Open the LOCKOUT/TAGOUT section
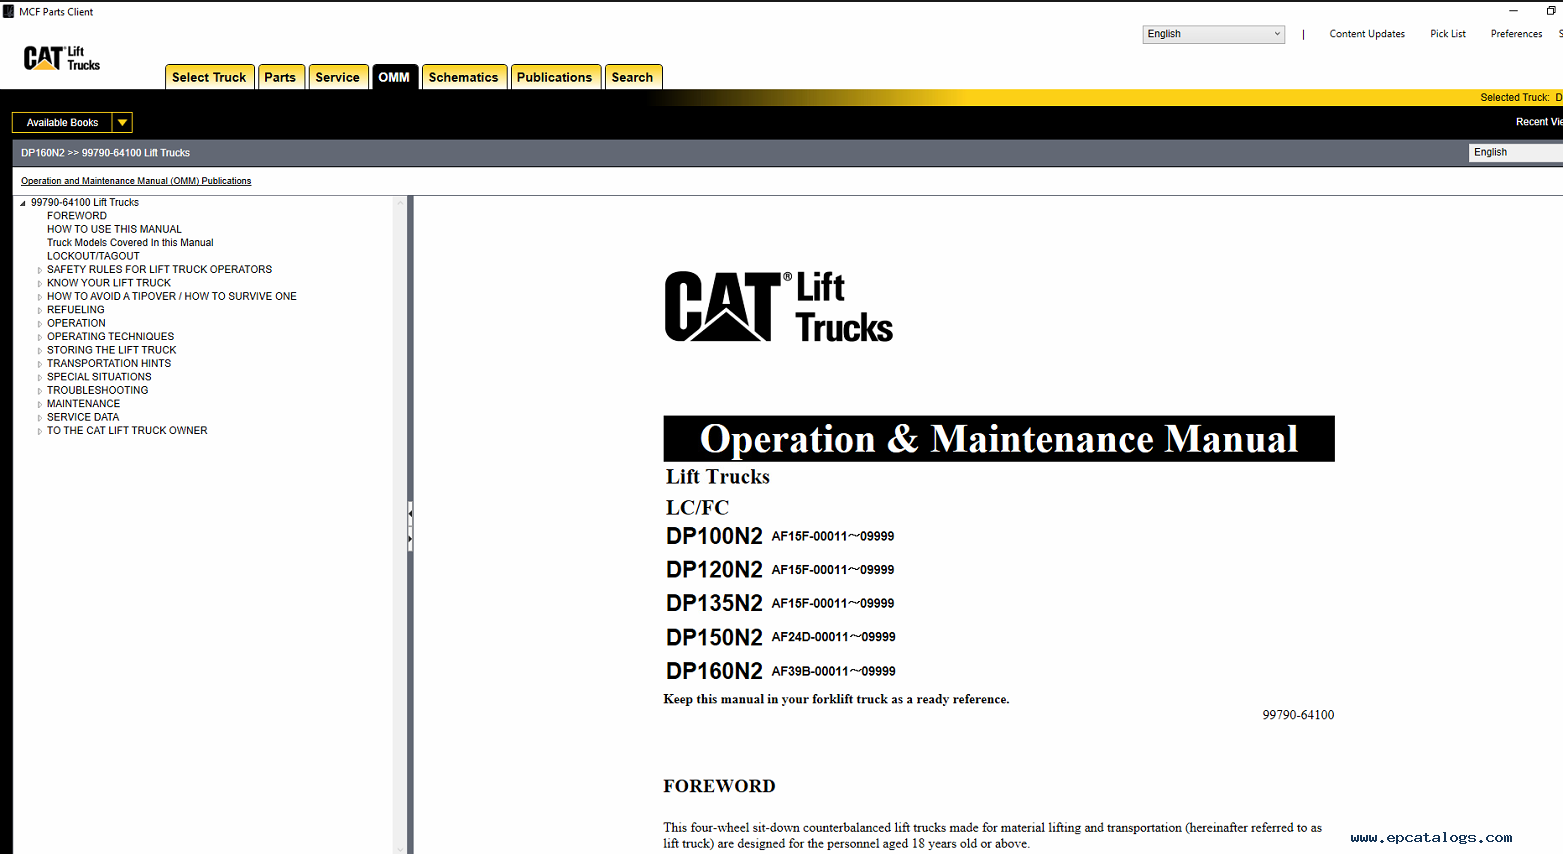1563x854 pixels. (93, 256)
